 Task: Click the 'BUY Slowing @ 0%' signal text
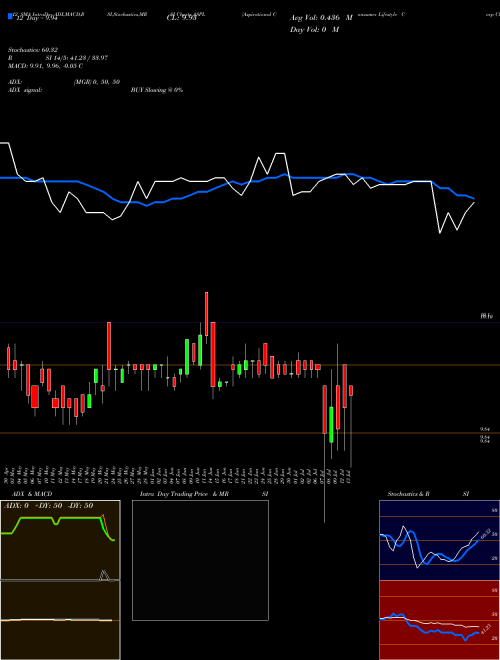click(157, 90)
